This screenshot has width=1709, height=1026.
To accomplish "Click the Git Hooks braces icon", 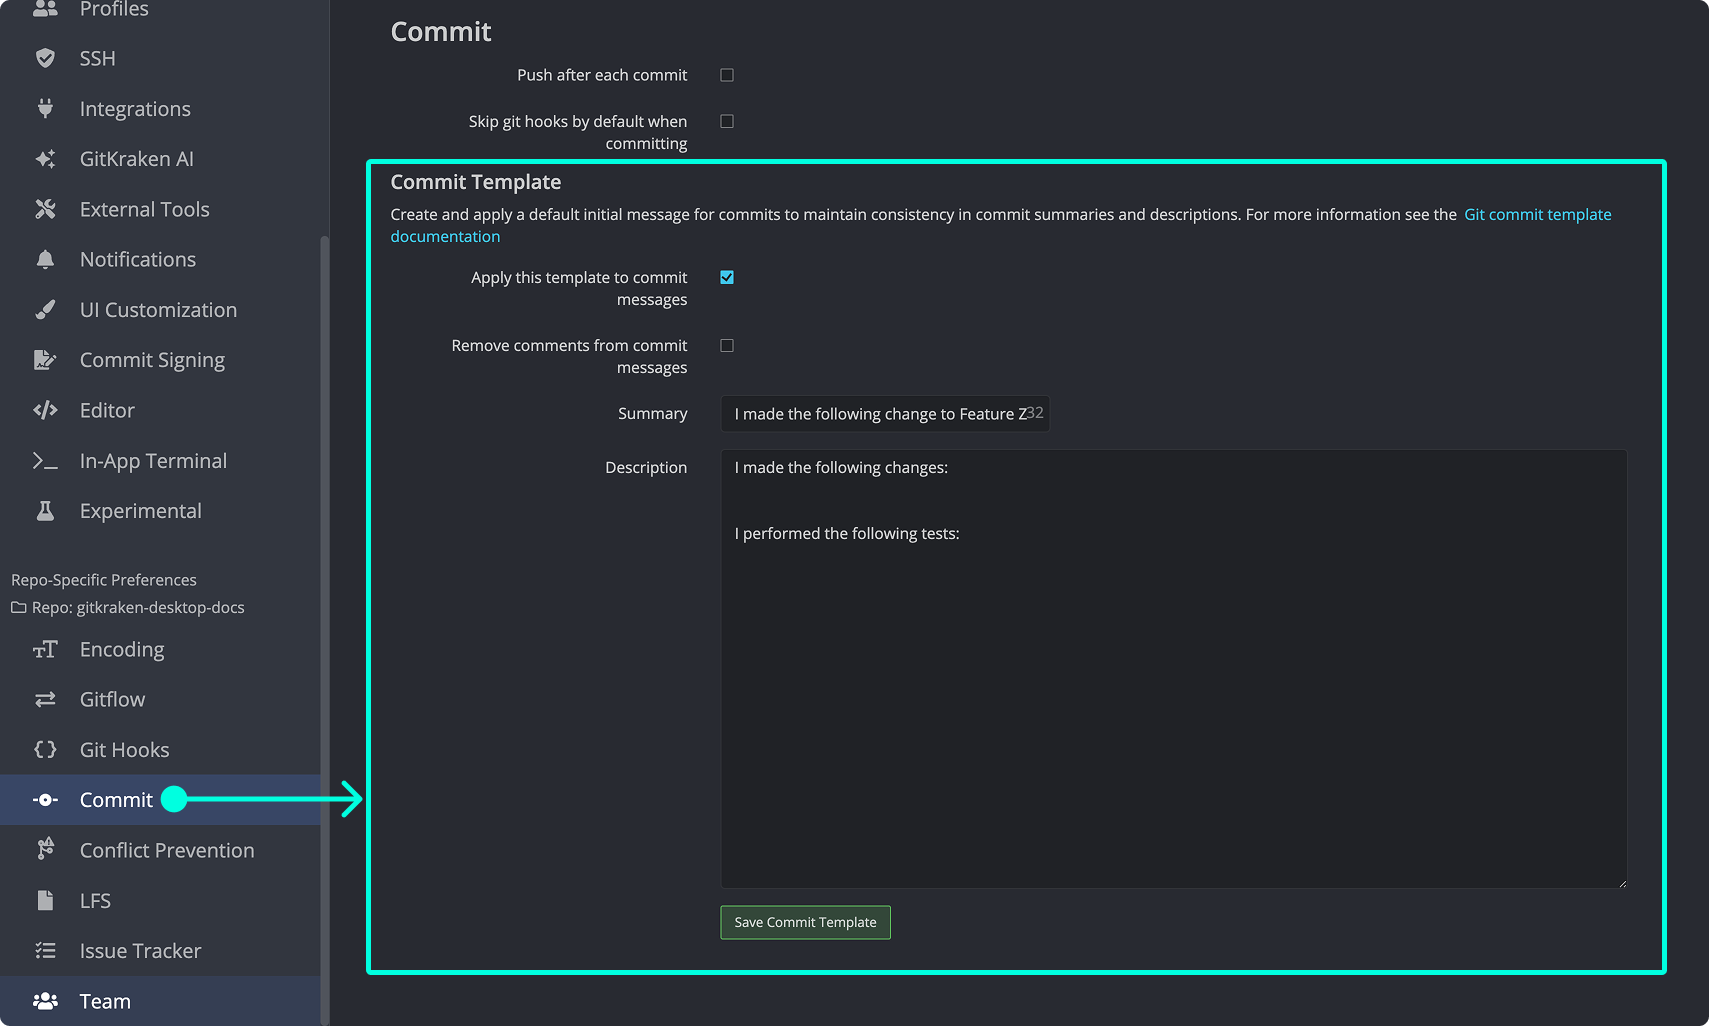I will 45,749.
